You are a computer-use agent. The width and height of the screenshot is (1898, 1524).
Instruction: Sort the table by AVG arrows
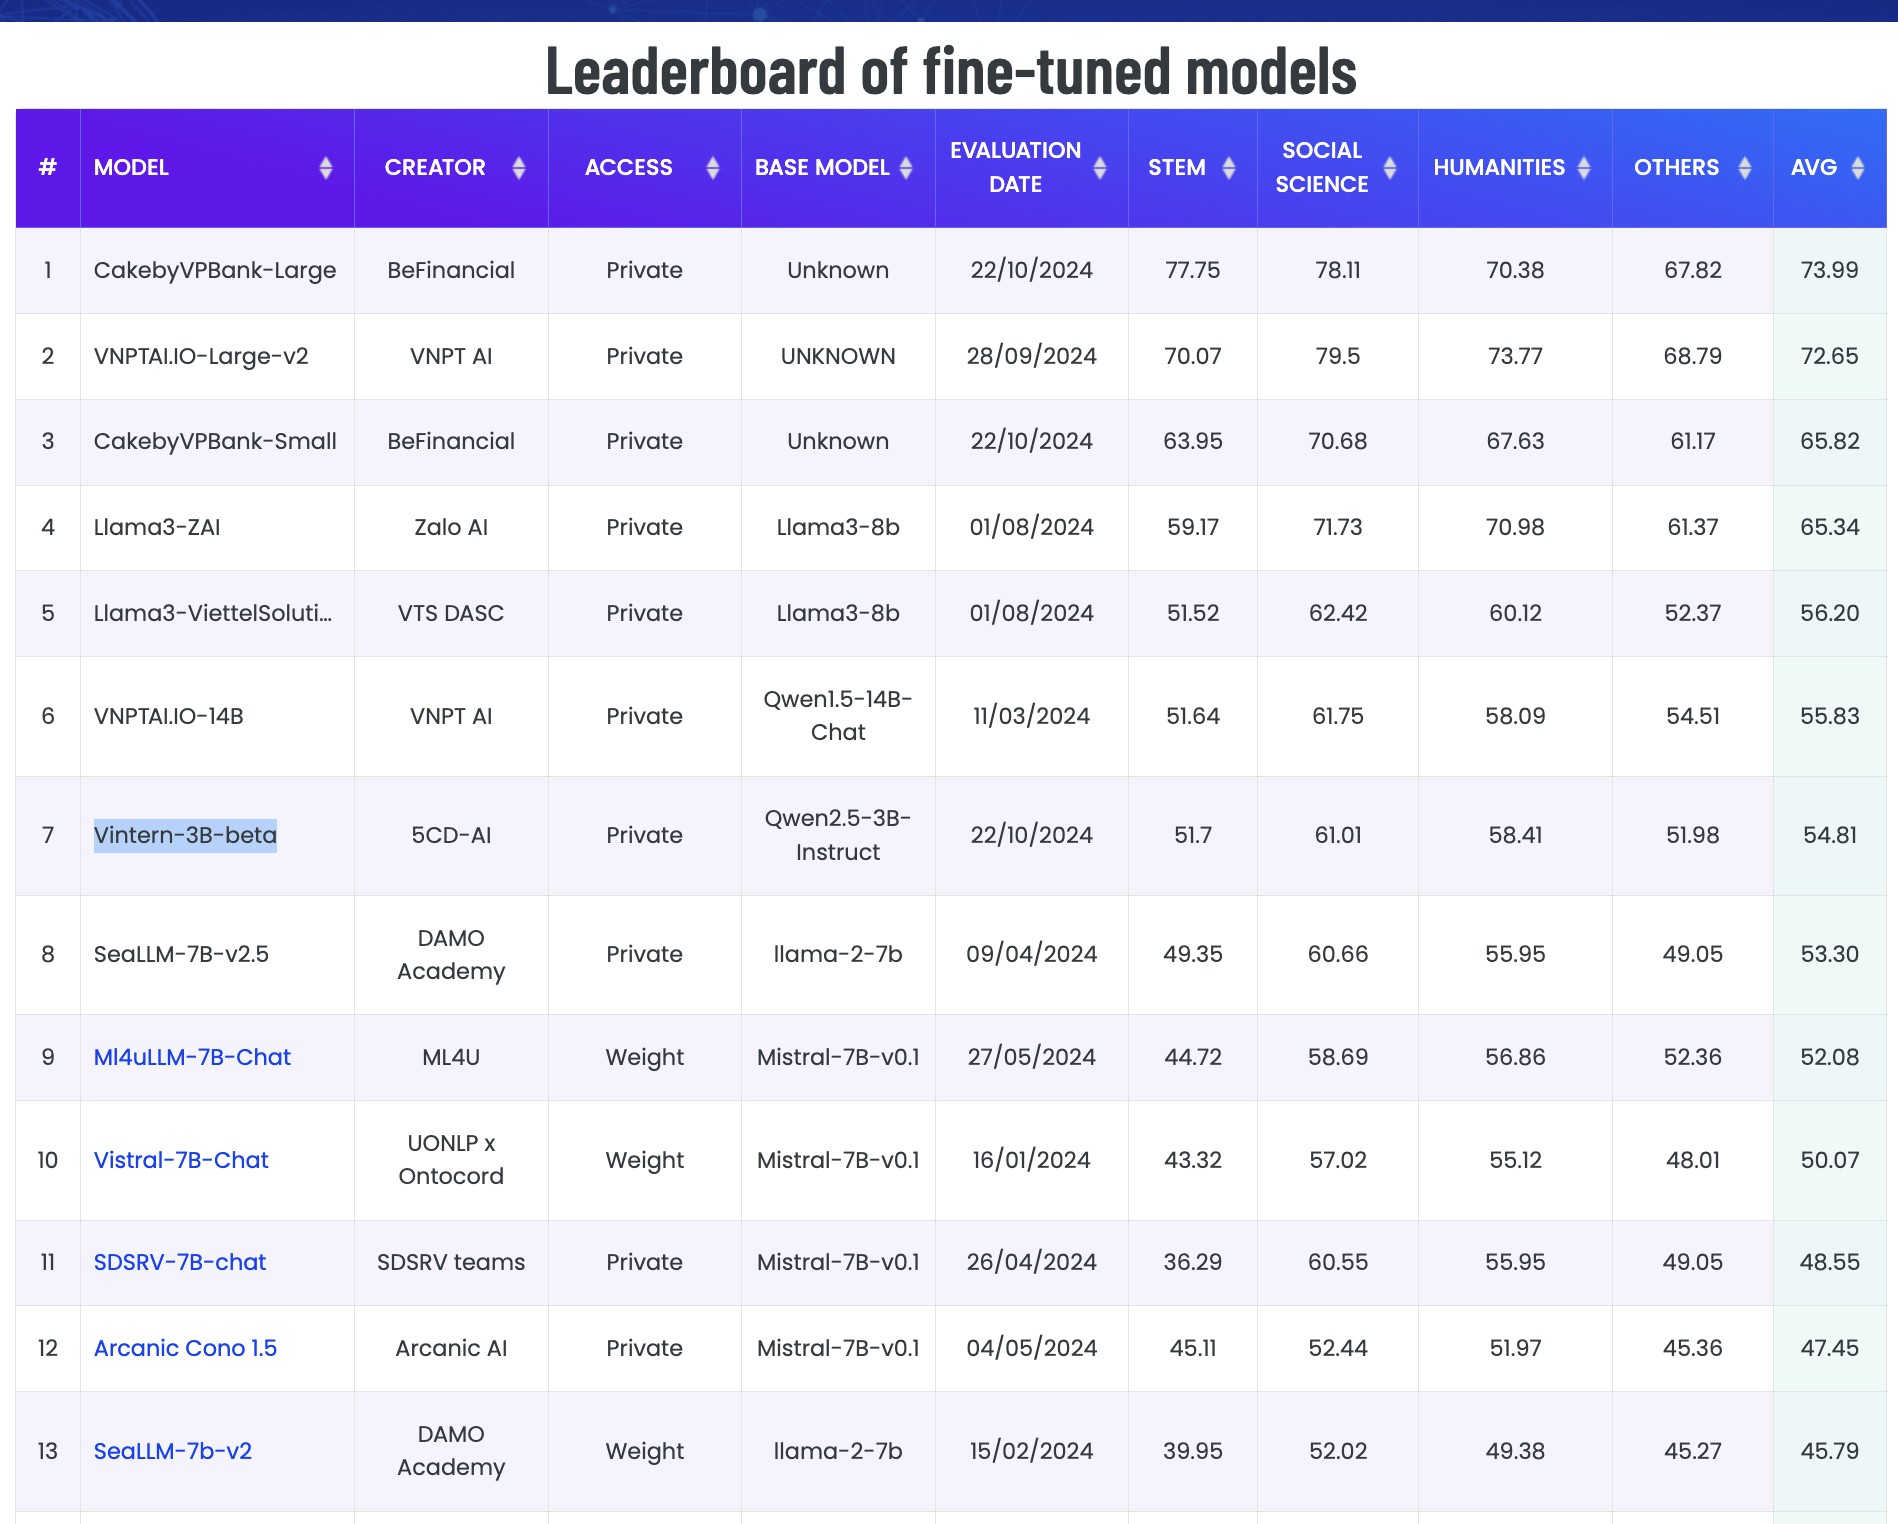[x=1857, y=168]
